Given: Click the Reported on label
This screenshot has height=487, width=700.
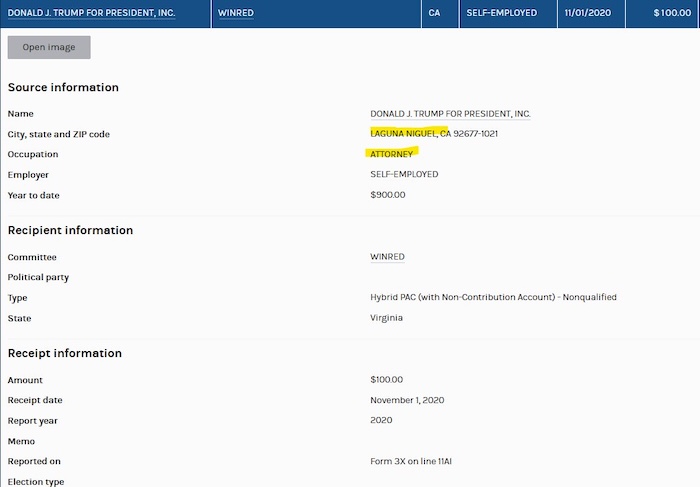Looking at the screenshot, I should pos(34,461).
